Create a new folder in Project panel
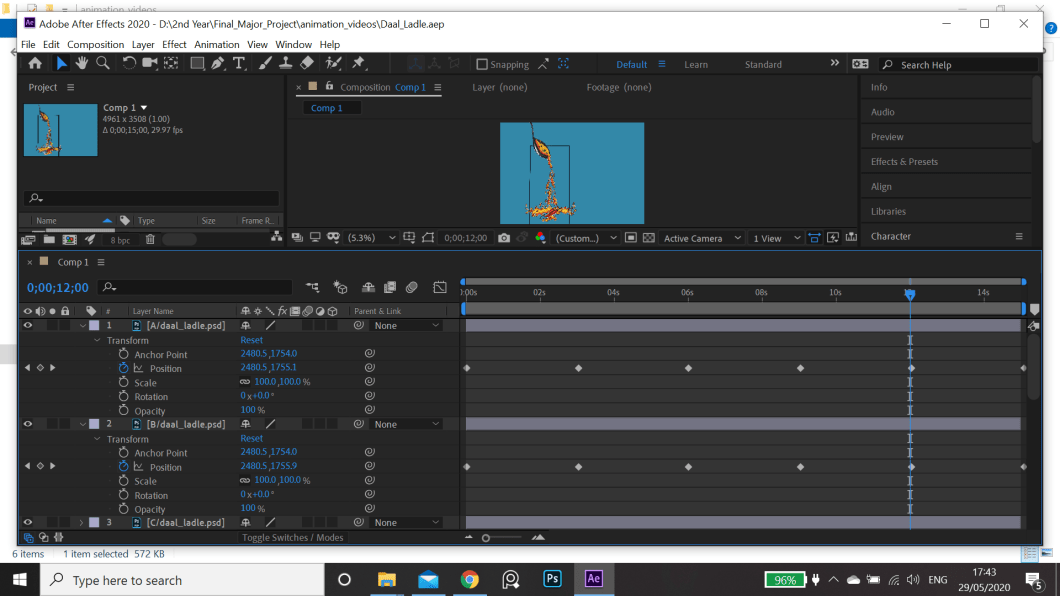1060x596 pixels. [49, 239]
